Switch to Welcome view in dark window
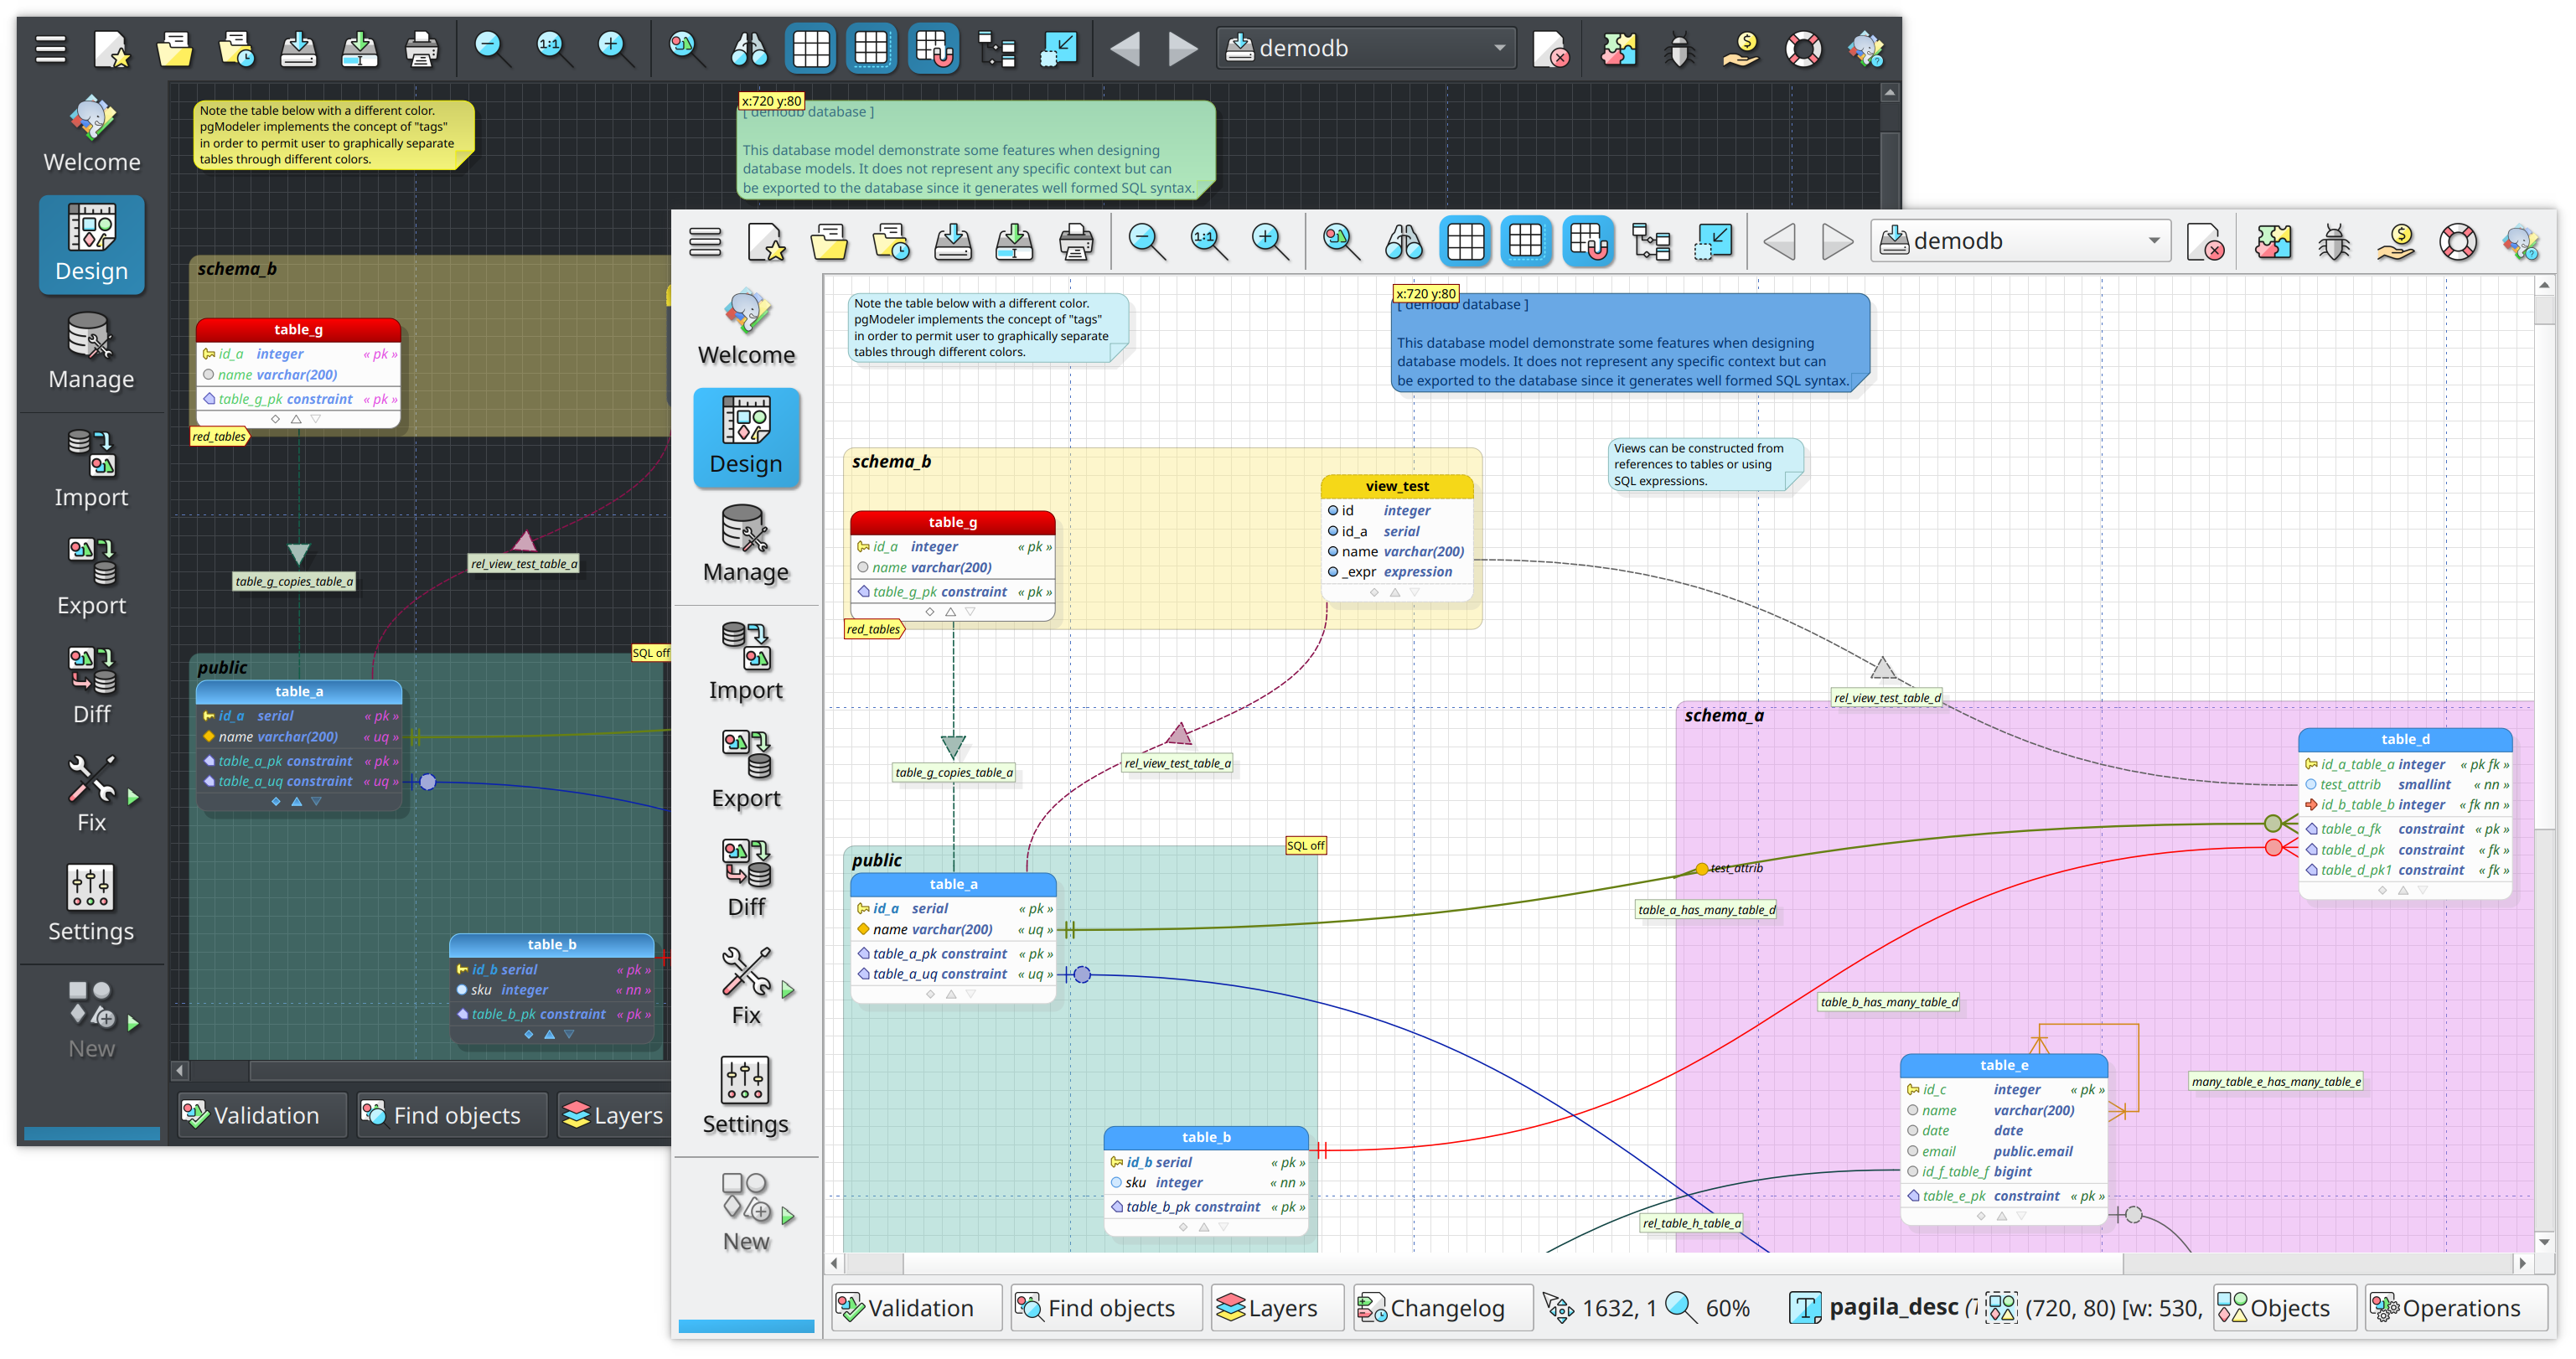The width and height of the screenshot is (2576, 1359). [x=91, y=136]
